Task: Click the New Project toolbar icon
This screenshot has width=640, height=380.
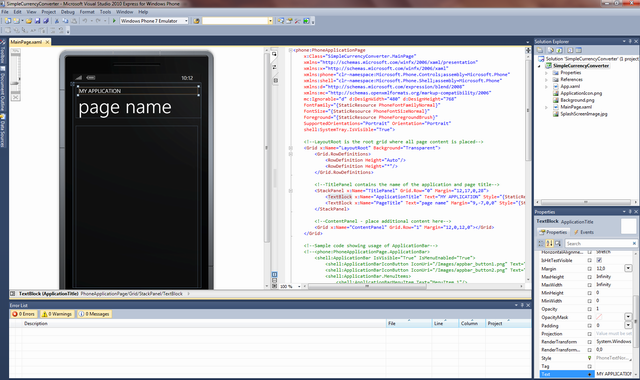Action: click(8, 21)
